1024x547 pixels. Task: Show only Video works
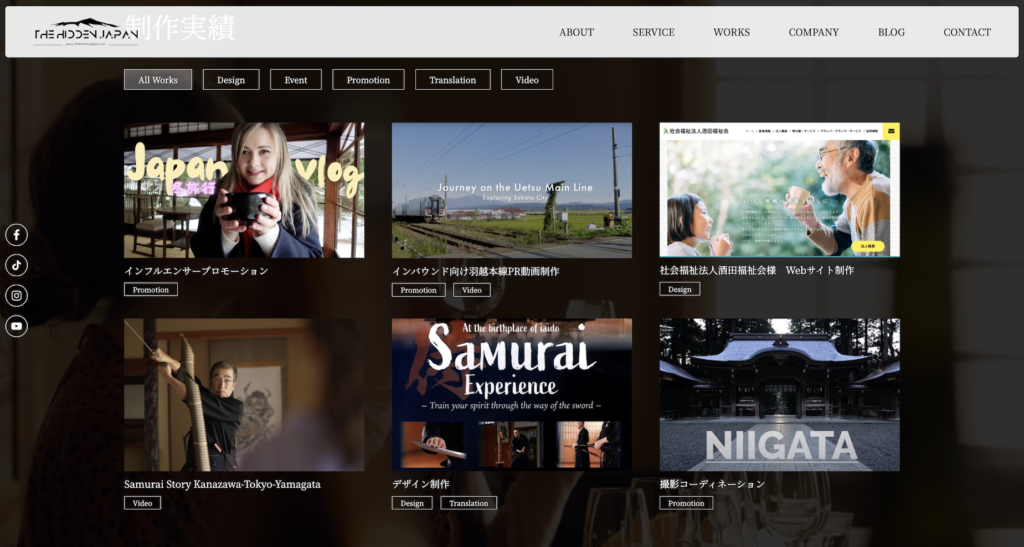pos(527,80)
